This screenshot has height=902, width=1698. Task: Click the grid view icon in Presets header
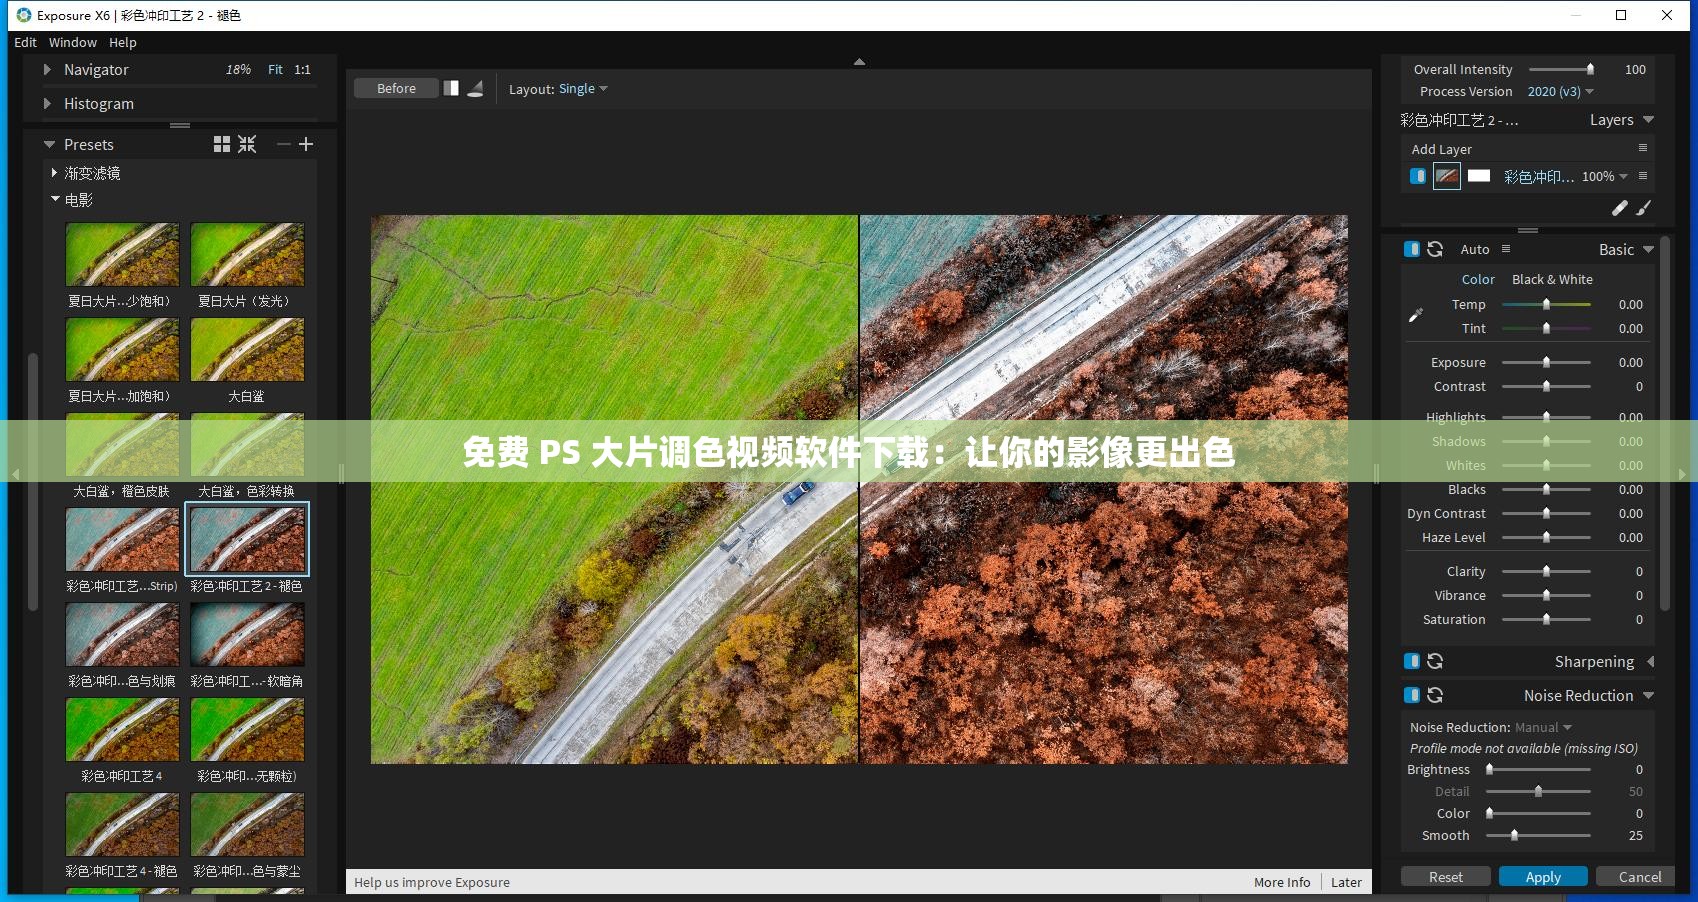(222, 143)
